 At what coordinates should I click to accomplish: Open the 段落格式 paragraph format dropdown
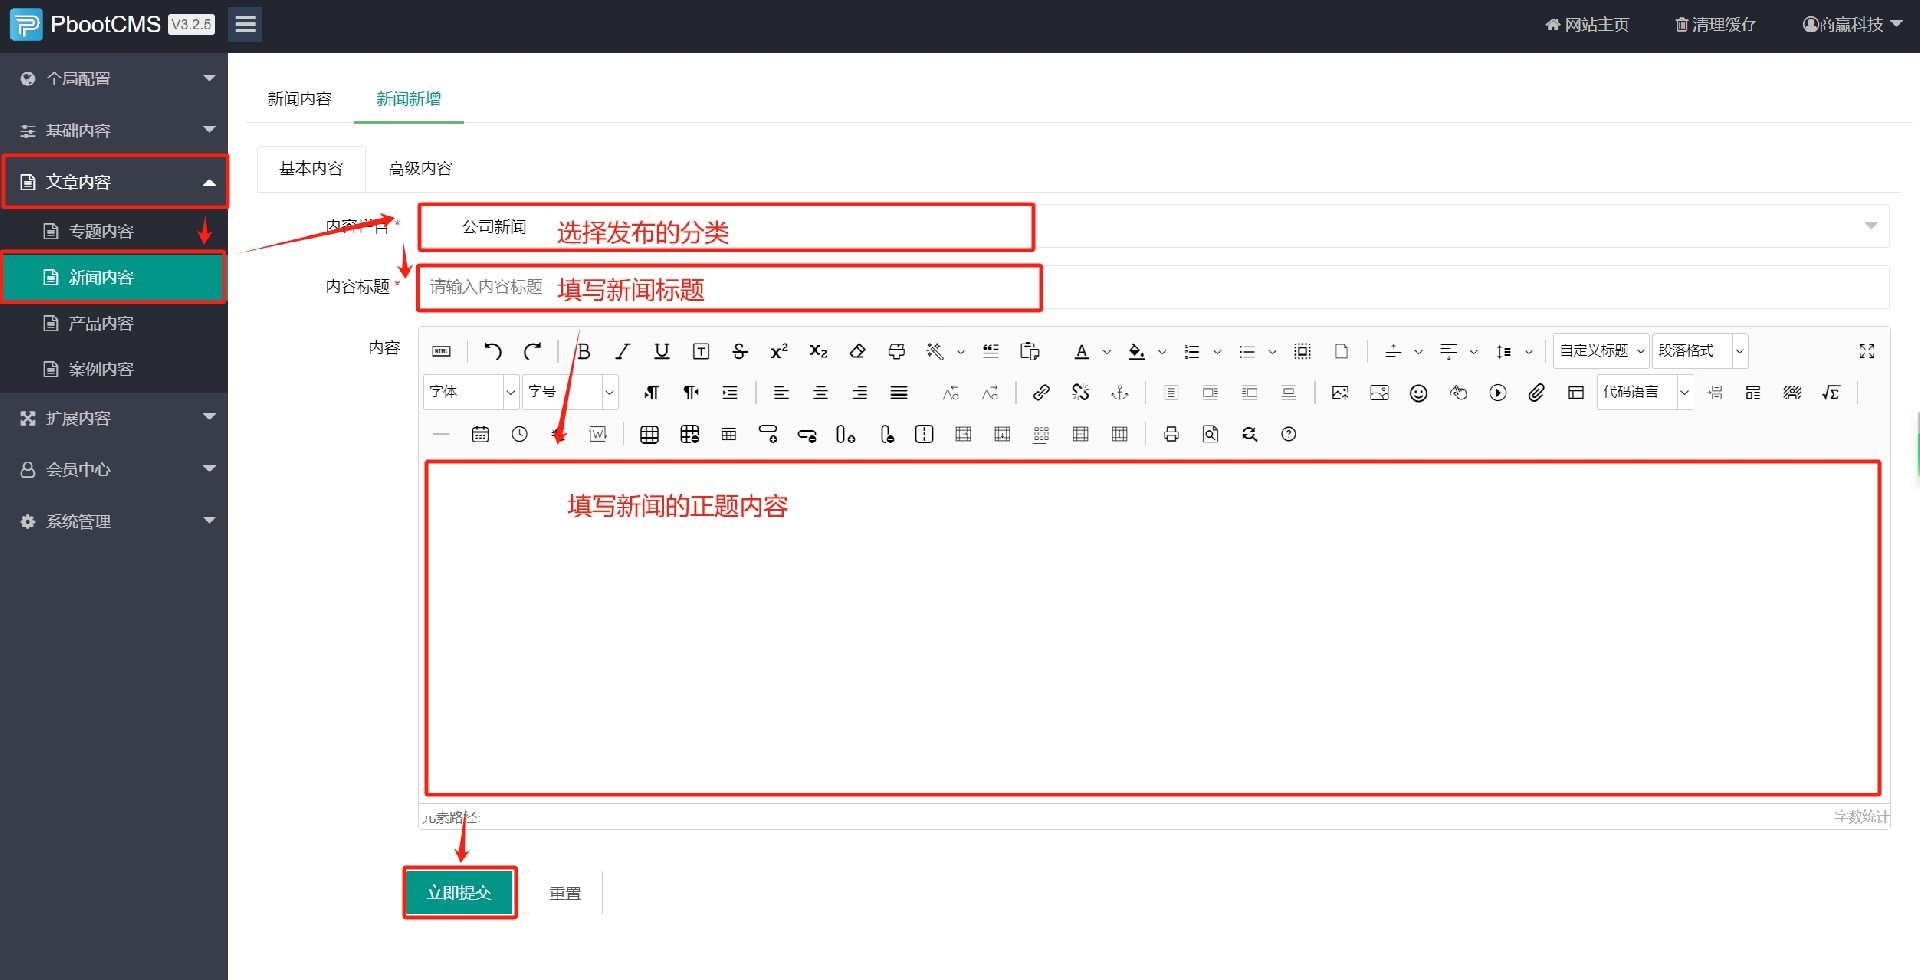pos(1699,351)
